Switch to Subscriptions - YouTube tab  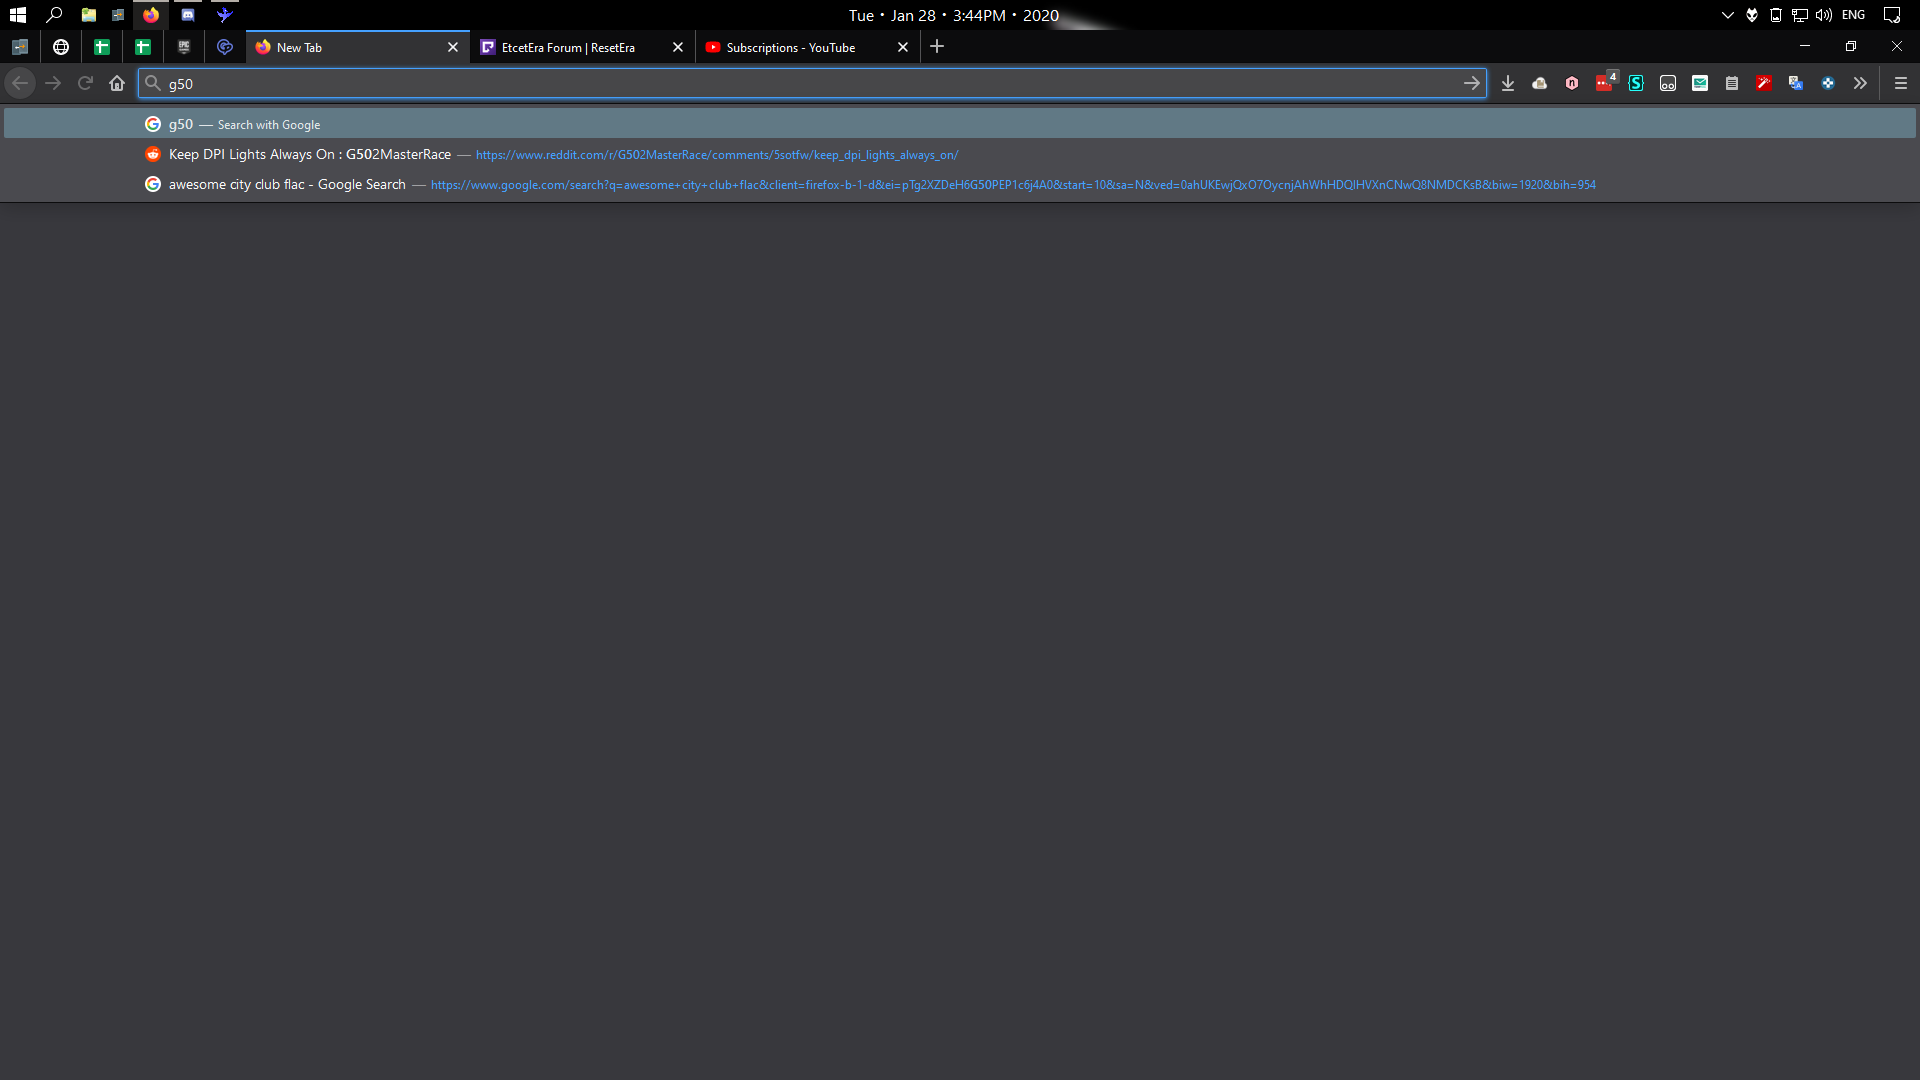point(790,47)
